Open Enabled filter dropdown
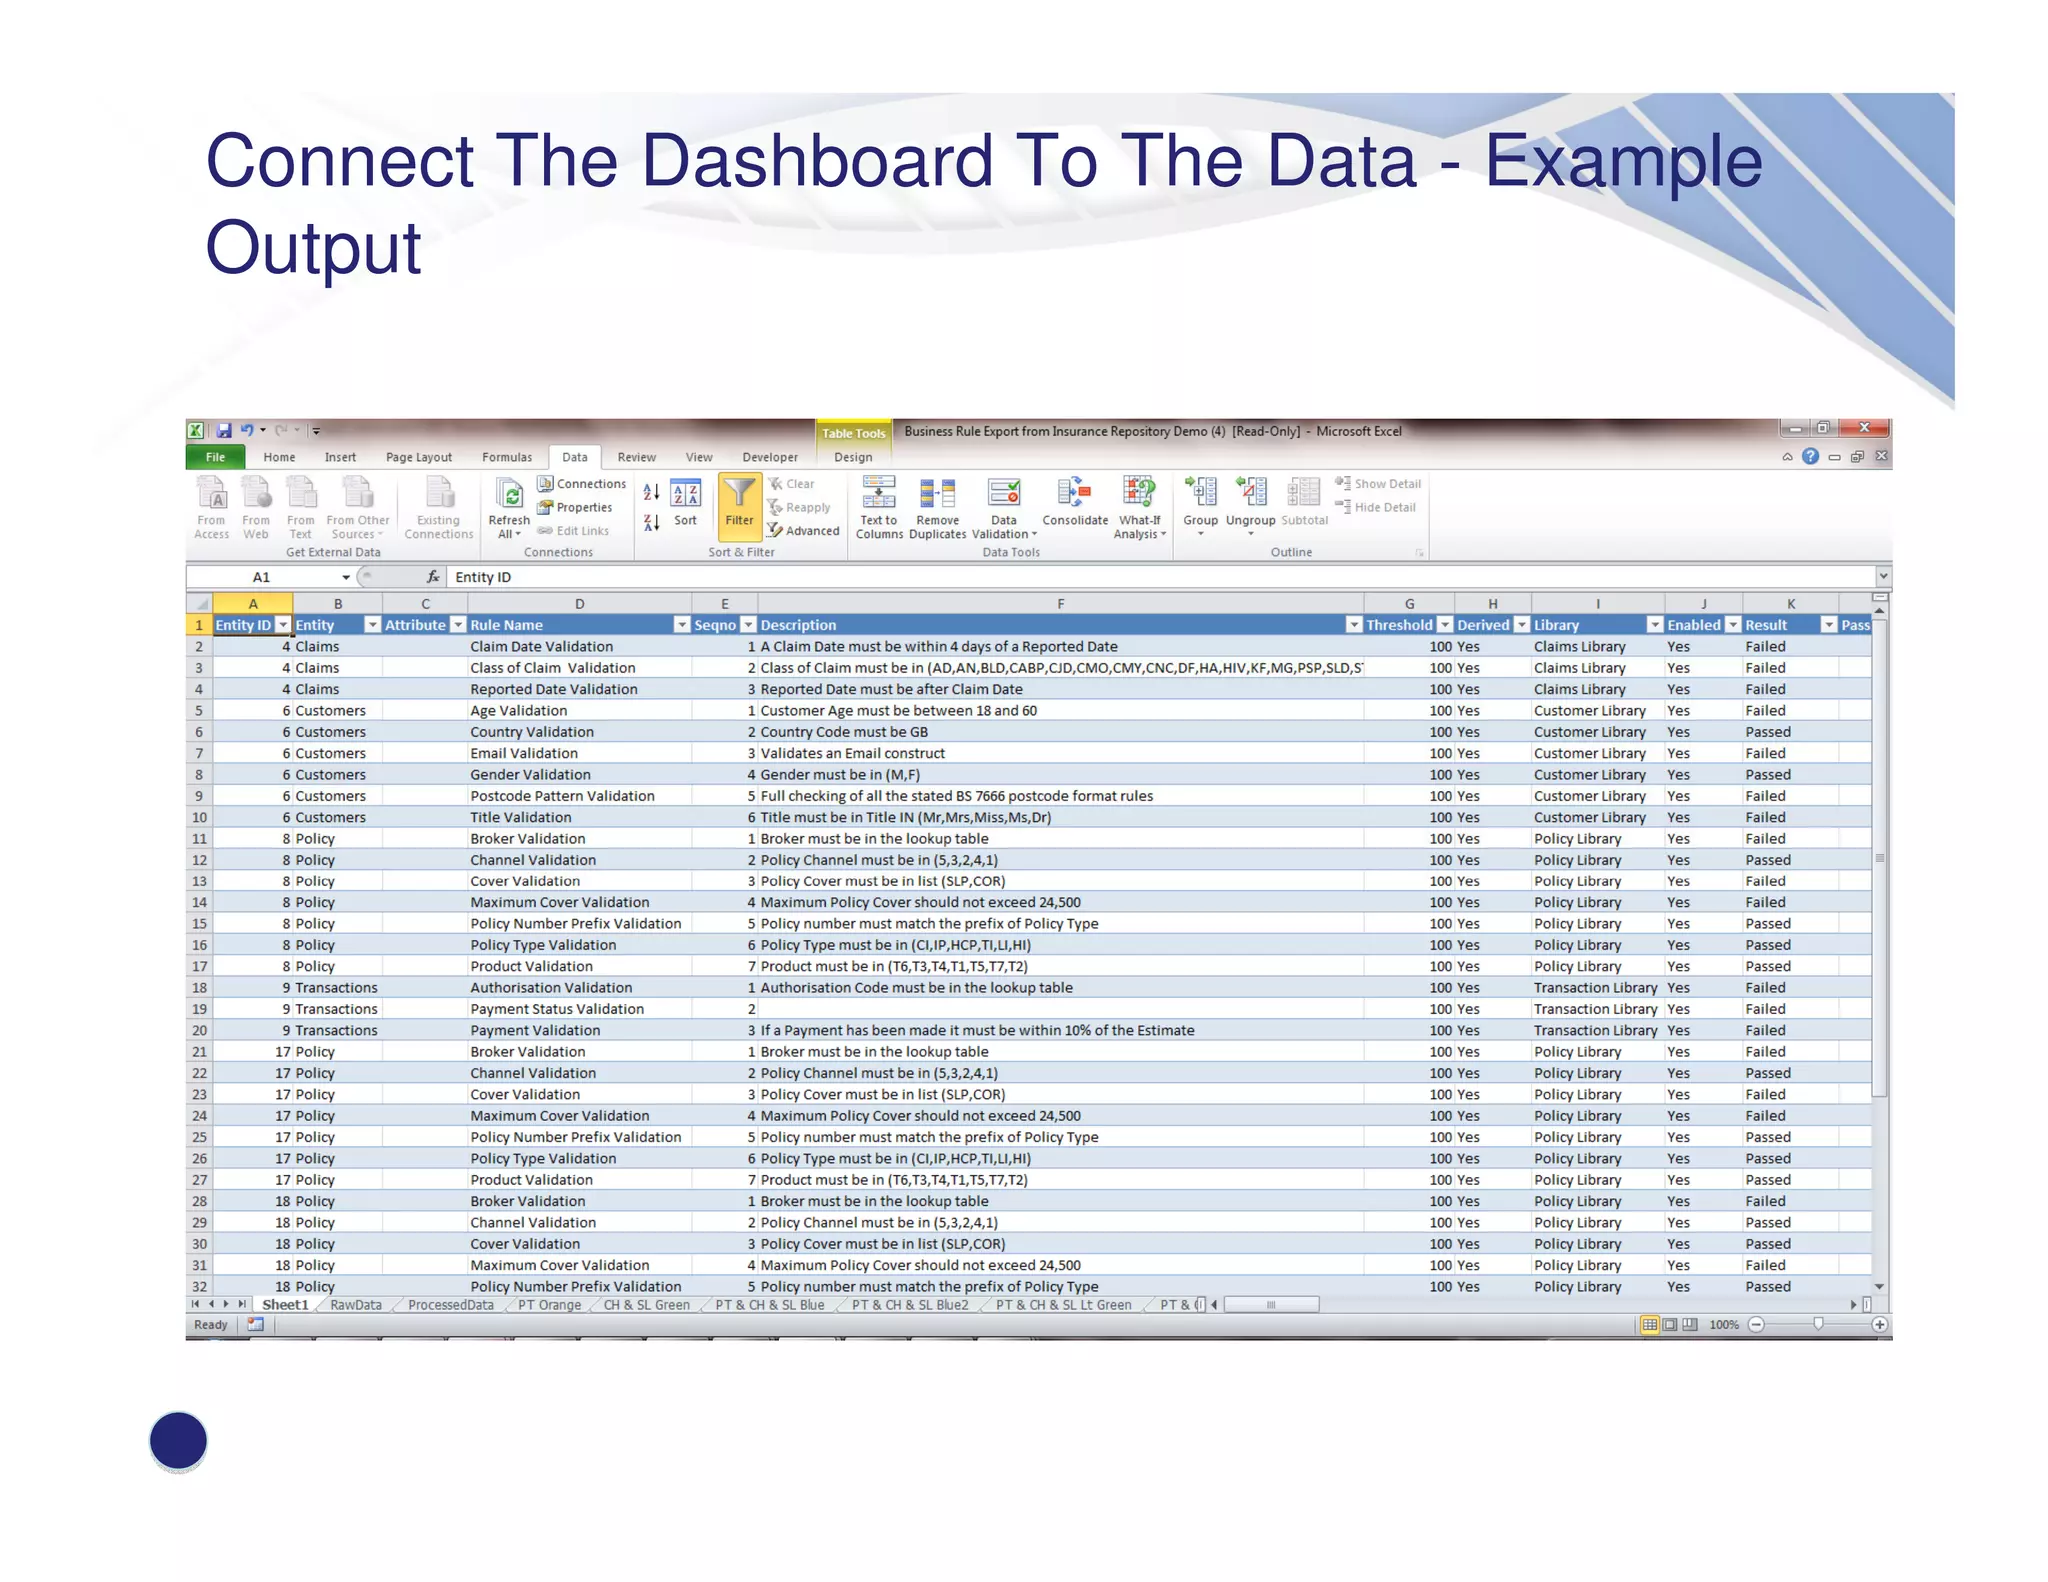The image size is (2048, 1582). [1733, 625]
